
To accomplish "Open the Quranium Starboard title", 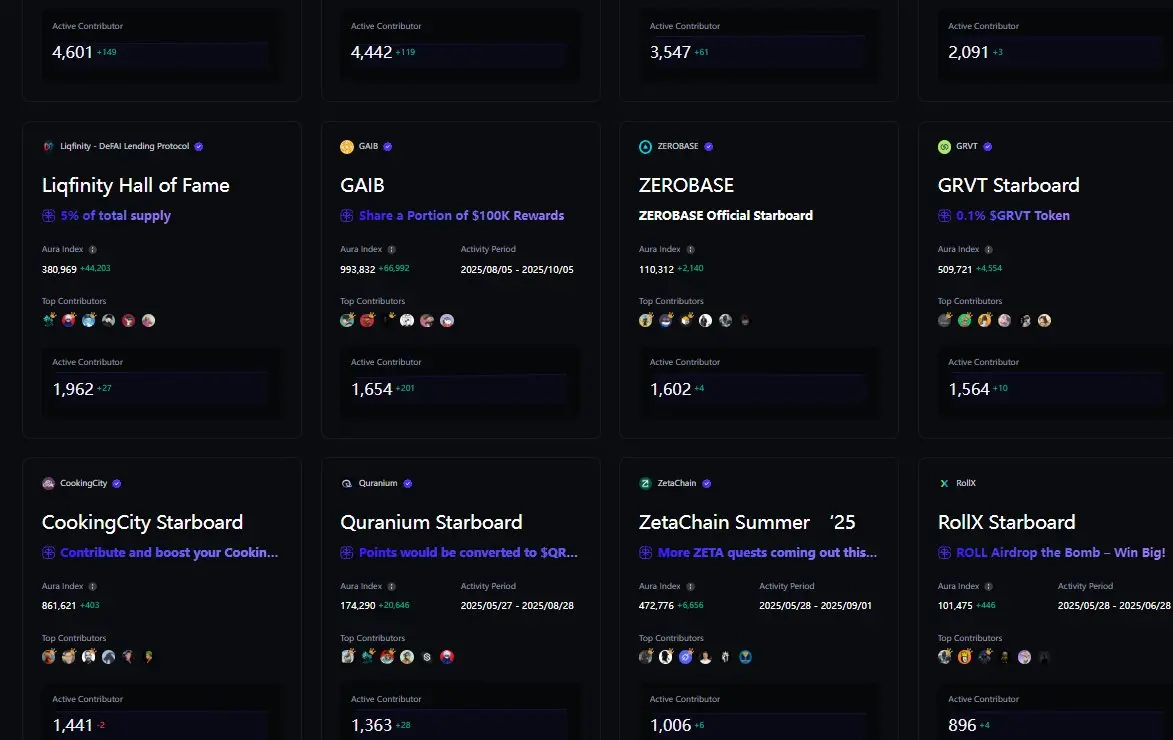I will [431, 522].
